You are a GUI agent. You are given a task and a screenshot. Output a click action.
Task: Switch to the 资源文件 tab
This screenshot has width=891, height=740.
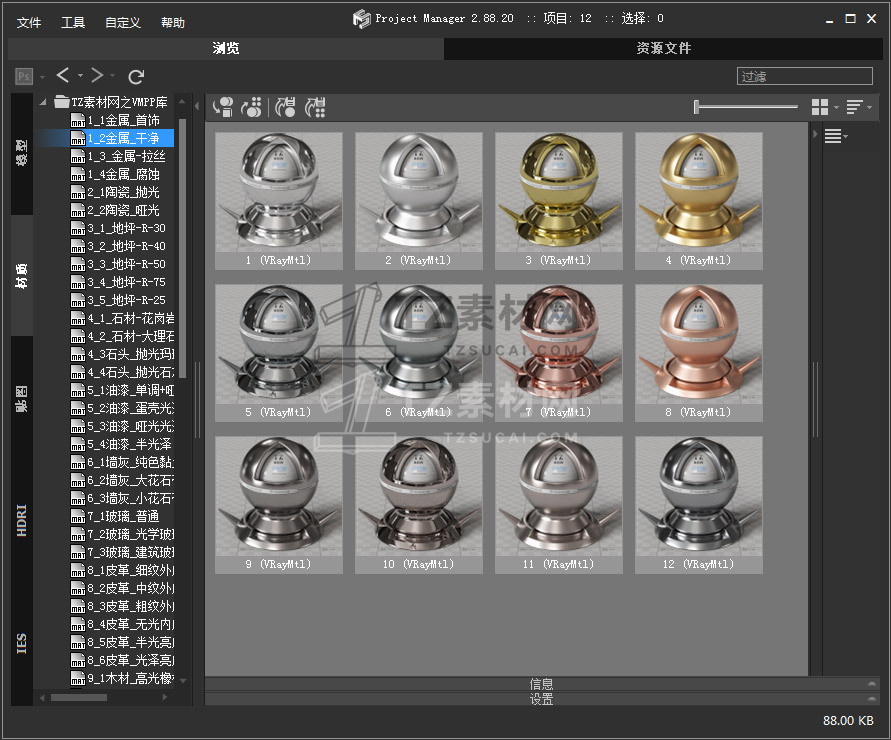click(x=663, y=48)
